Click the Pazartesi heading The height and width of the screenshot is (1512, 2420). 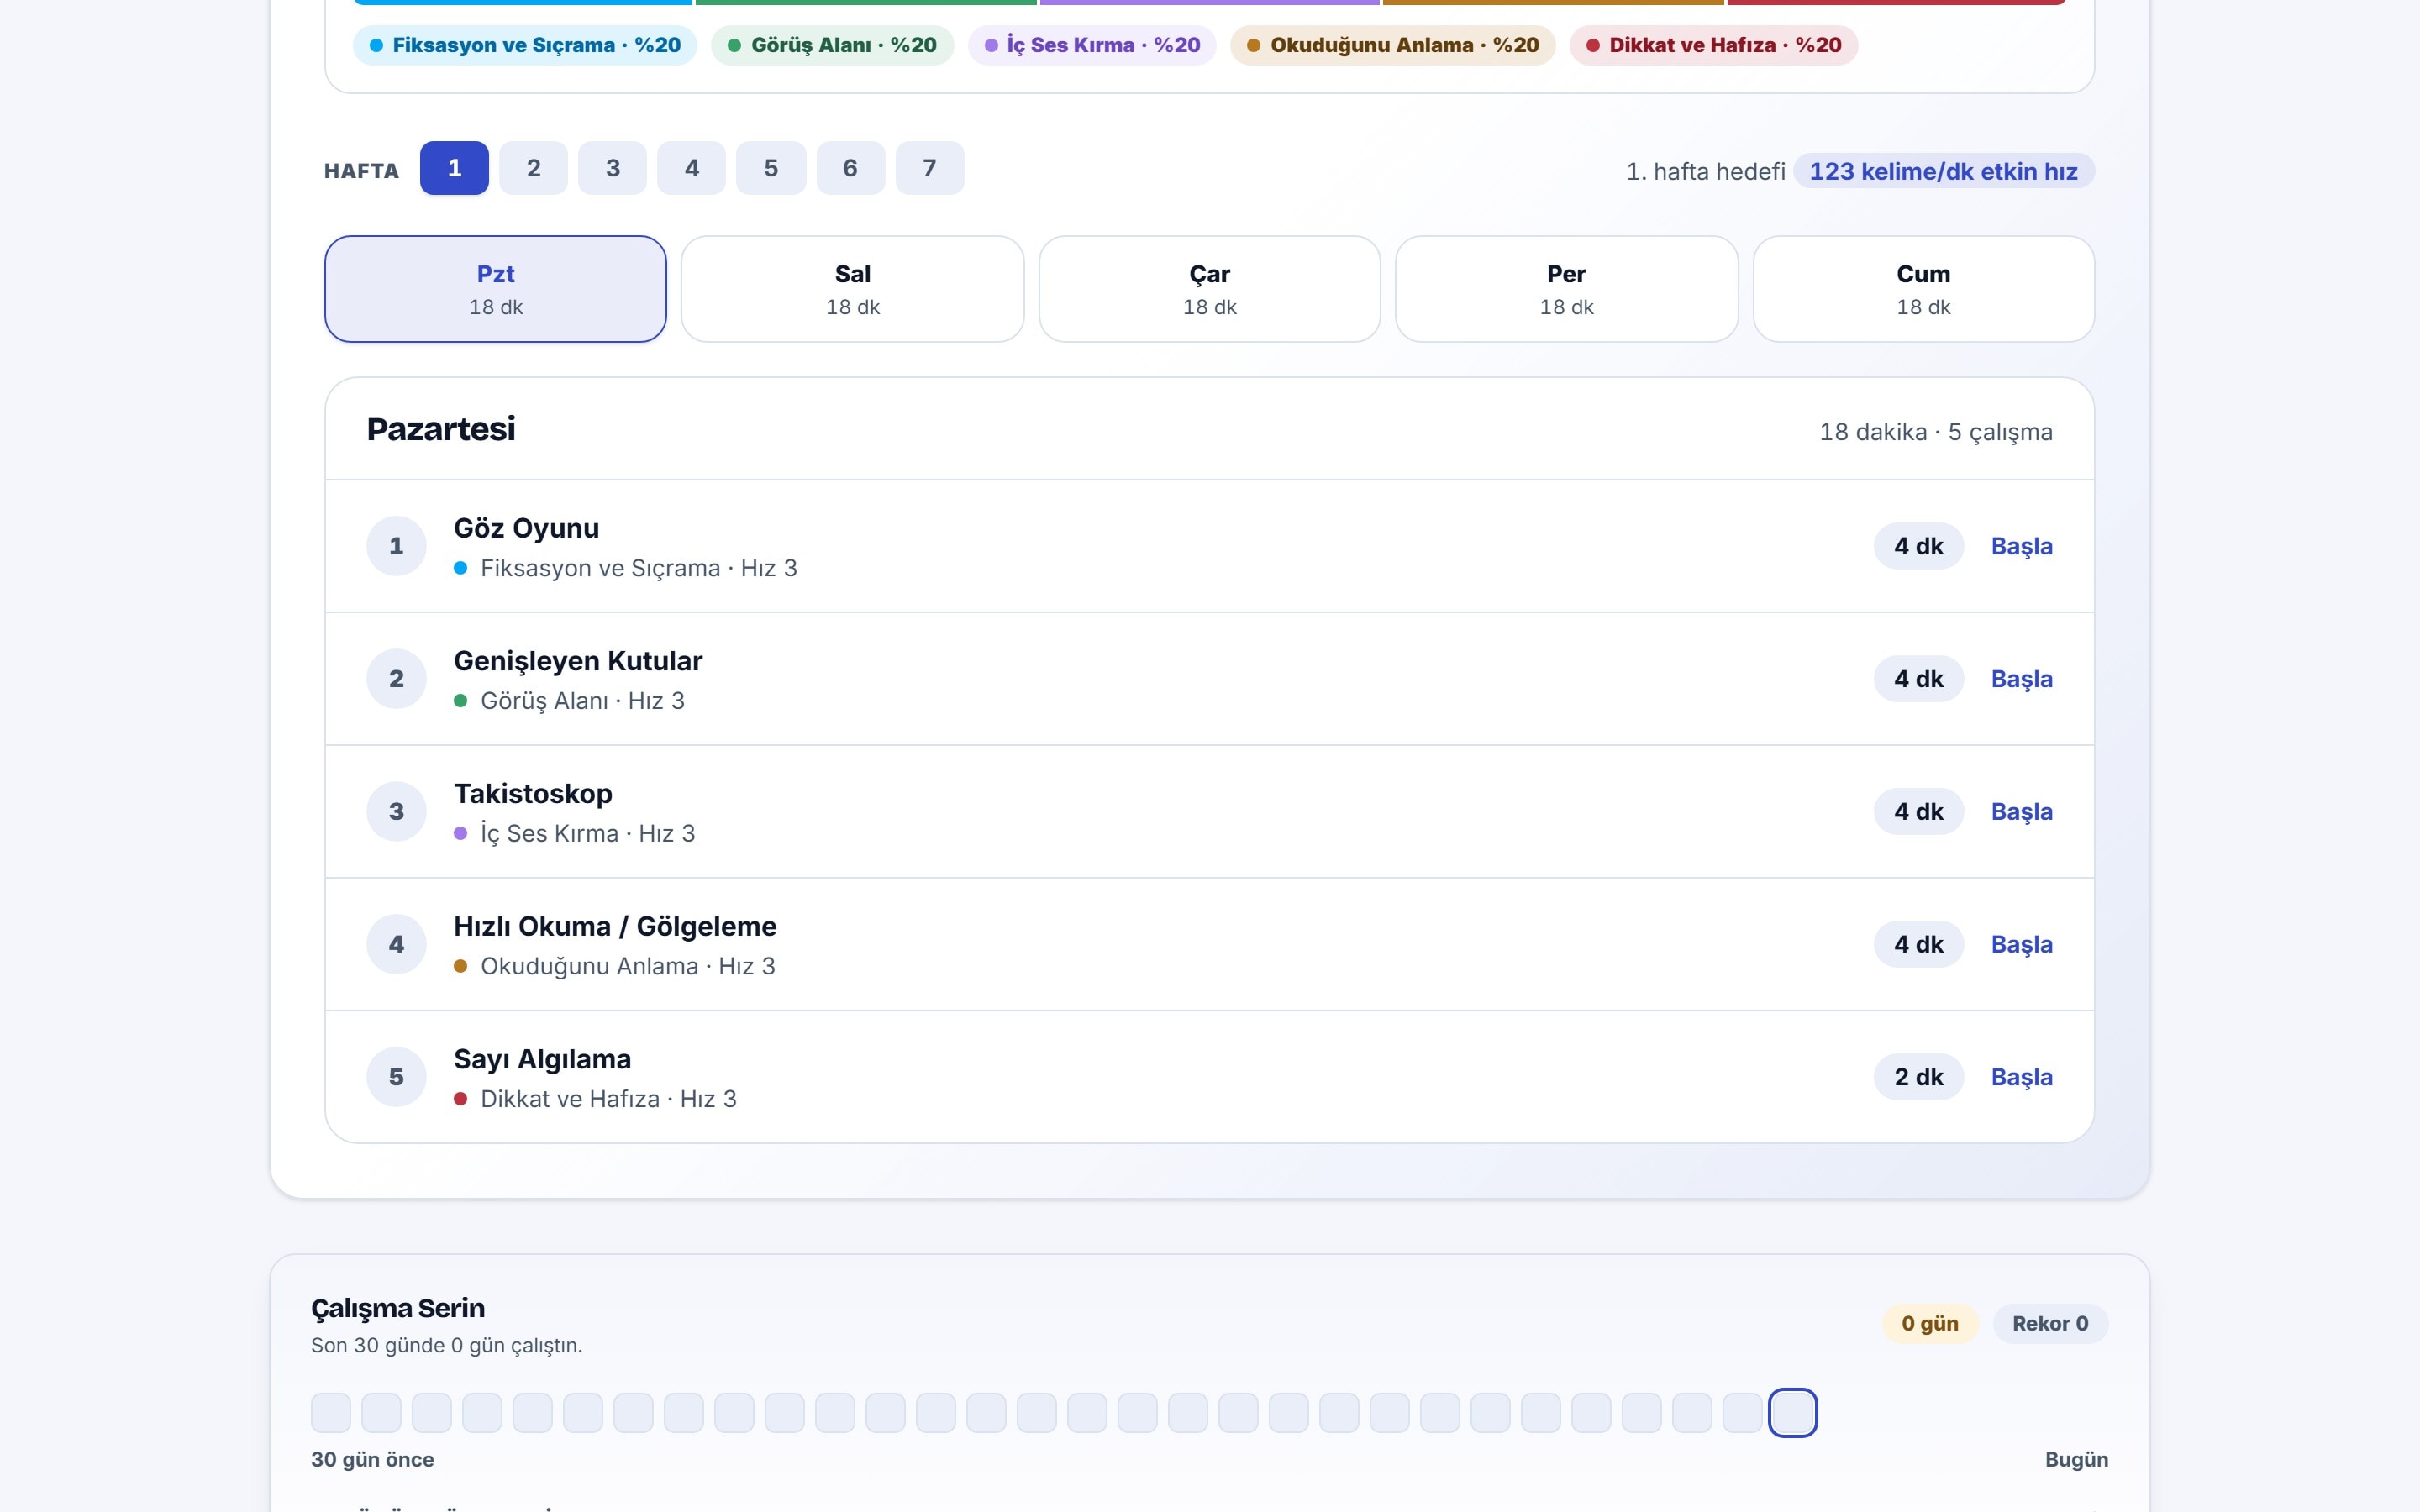point(441,429)
